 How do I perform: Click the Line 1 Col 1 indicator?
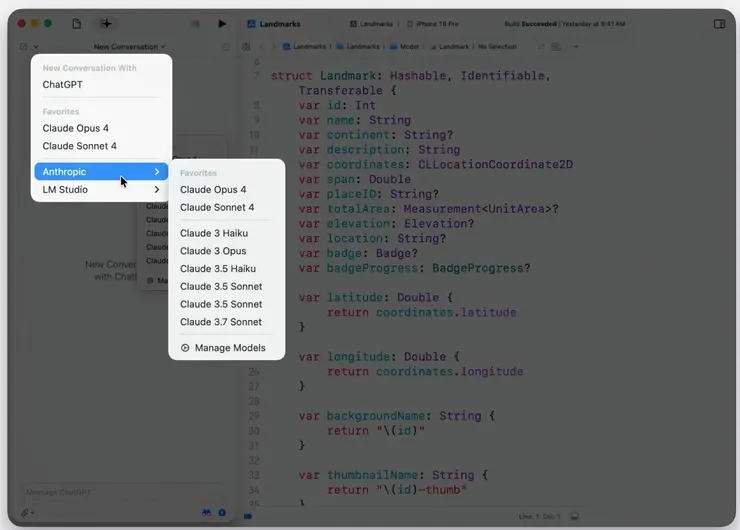539,516
